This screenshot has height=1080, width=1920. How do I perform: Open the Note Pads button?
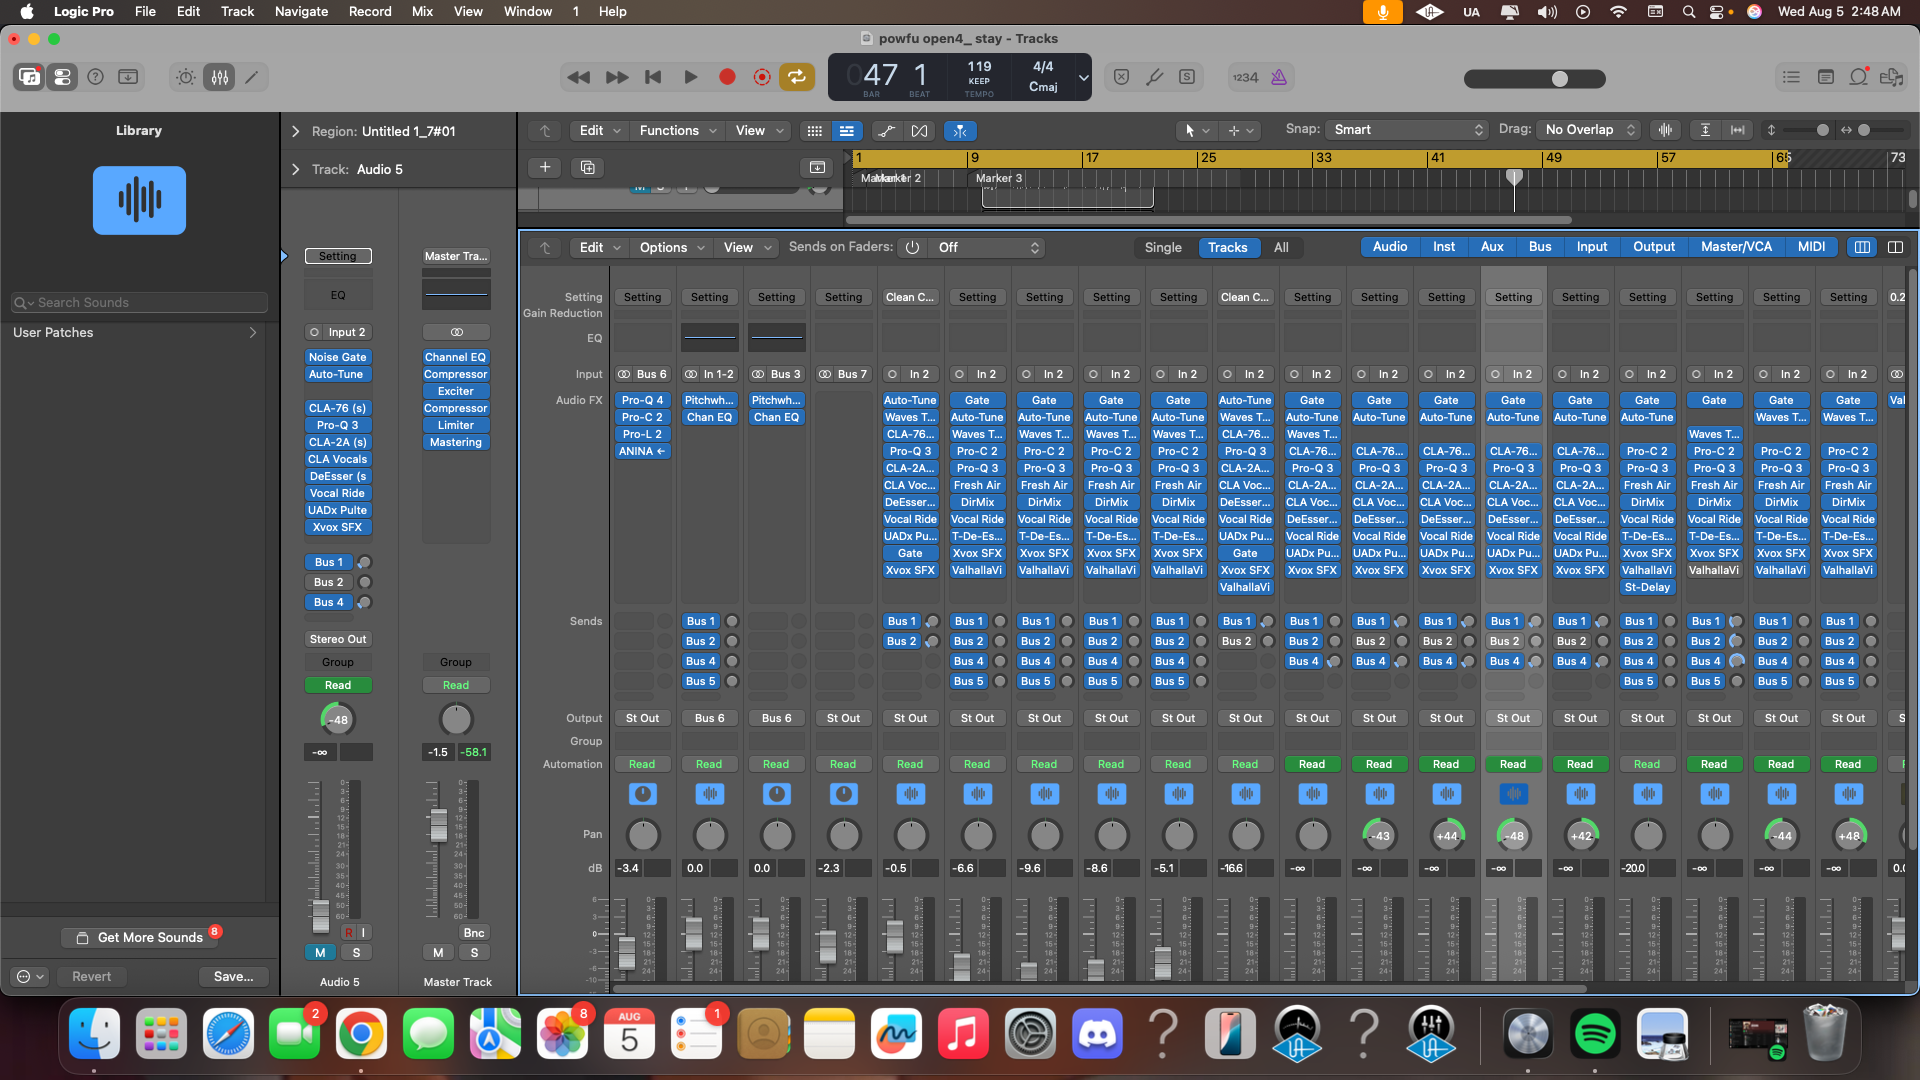(x=1825, y=77)
